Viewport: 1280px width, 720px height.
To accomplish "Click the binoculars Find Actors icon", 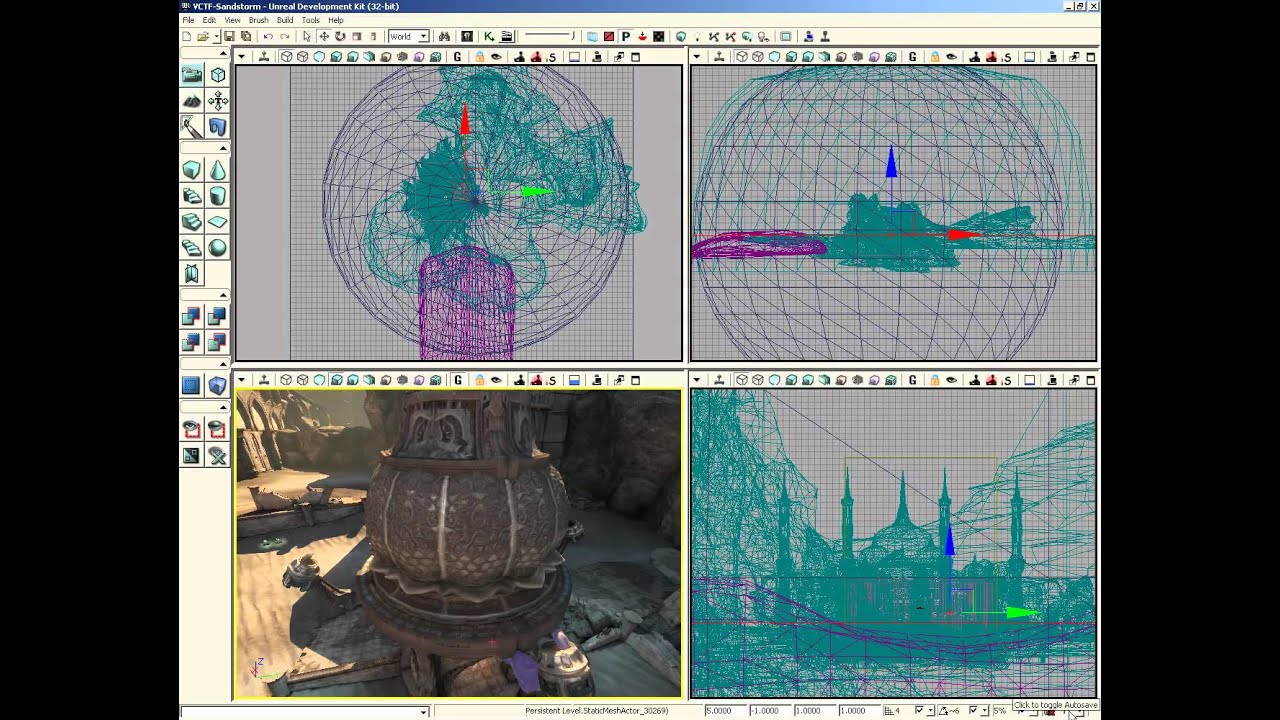I will (x=444, y=37).
